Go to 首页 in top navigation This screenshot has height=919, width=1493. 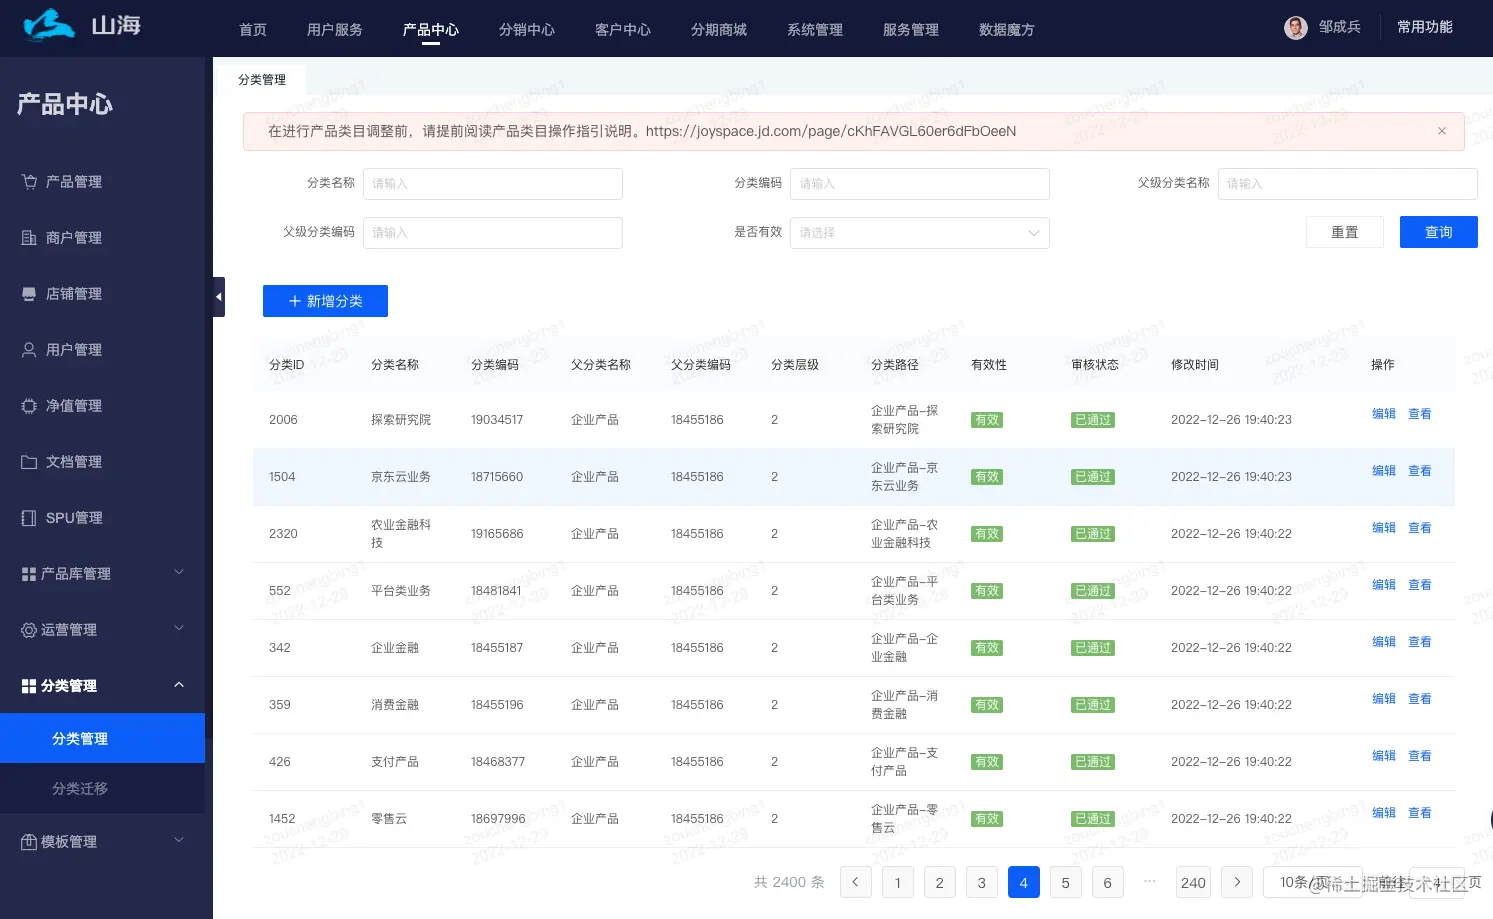(253, 30)
